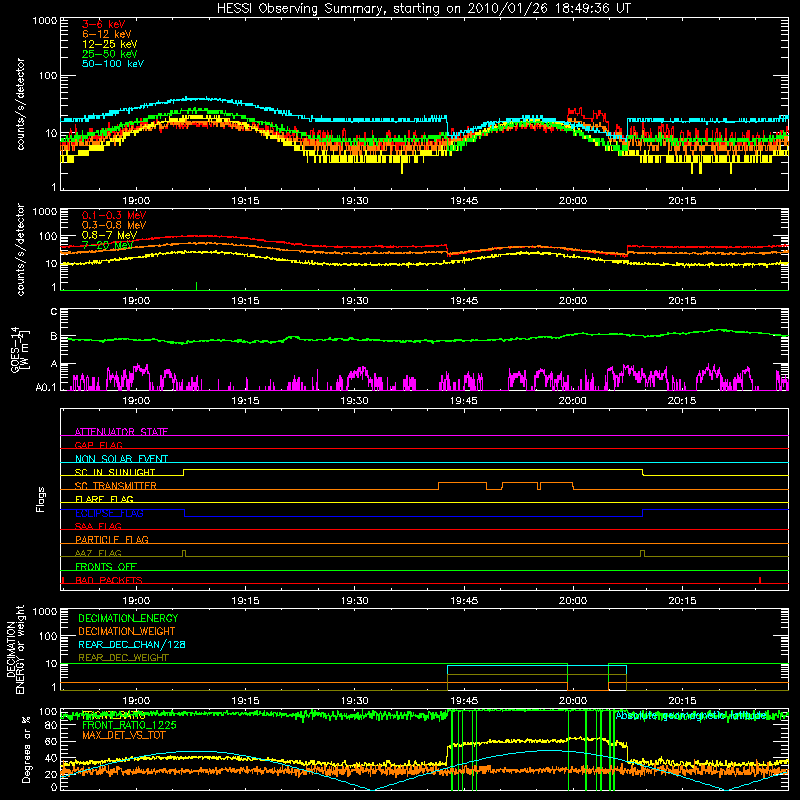Click the 25-50 keV legend entry
Image resolution: width=800 pixels, height=800 pixels.
[x=109, y=54]
